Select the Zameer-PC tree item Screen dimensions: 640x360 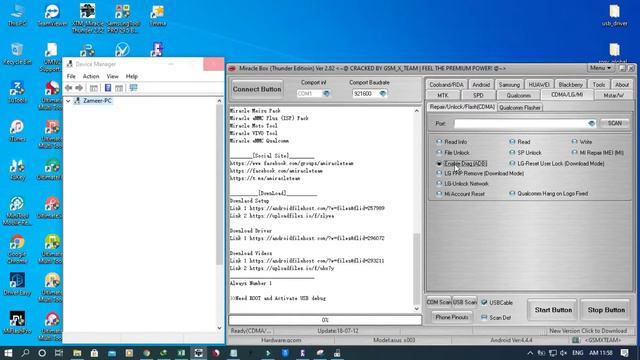[x=97, y=100]
